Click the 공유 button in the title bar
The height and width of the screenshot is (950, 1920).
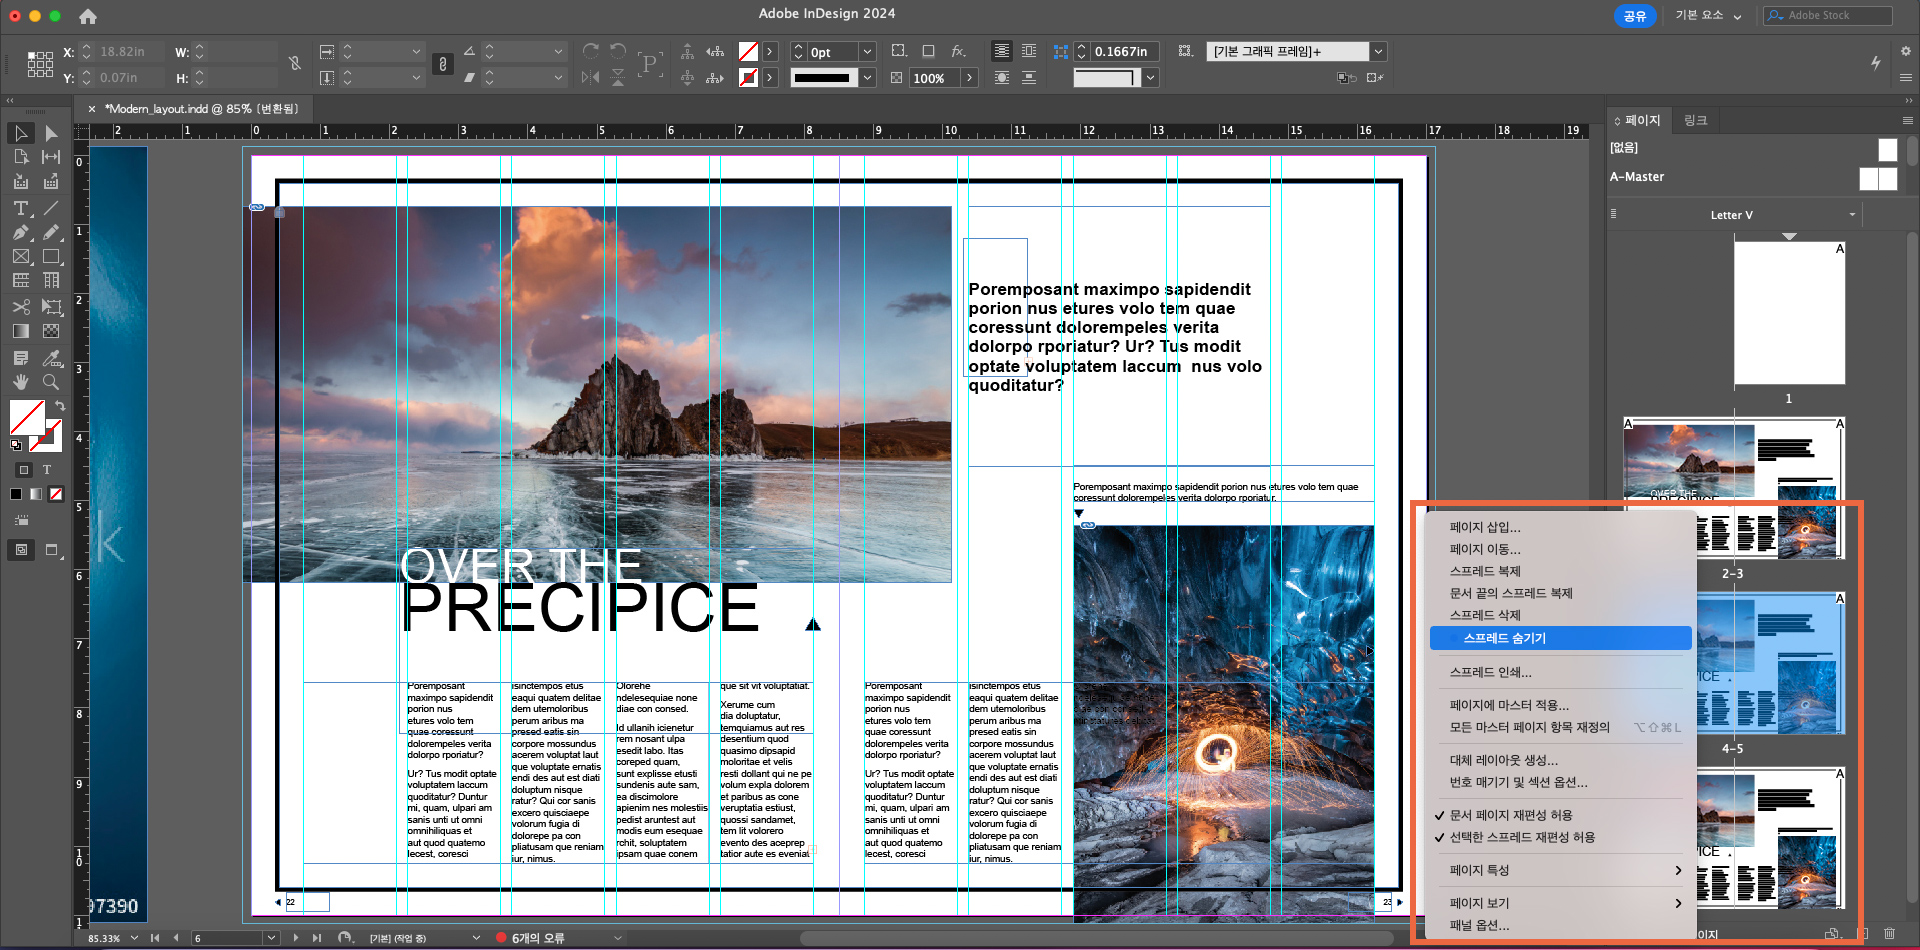1635,16
